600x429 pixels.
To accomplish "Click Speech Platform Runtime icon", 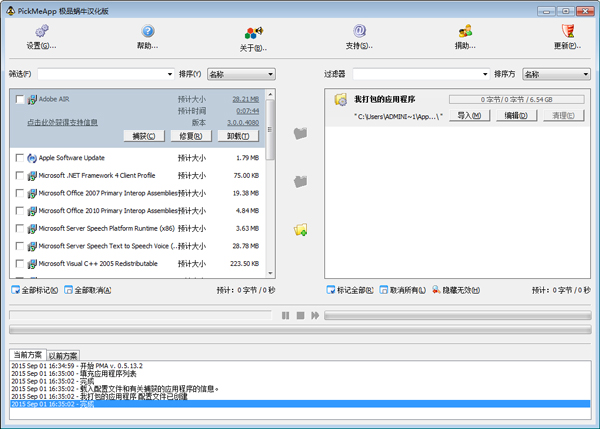I will tap(32, 228).
